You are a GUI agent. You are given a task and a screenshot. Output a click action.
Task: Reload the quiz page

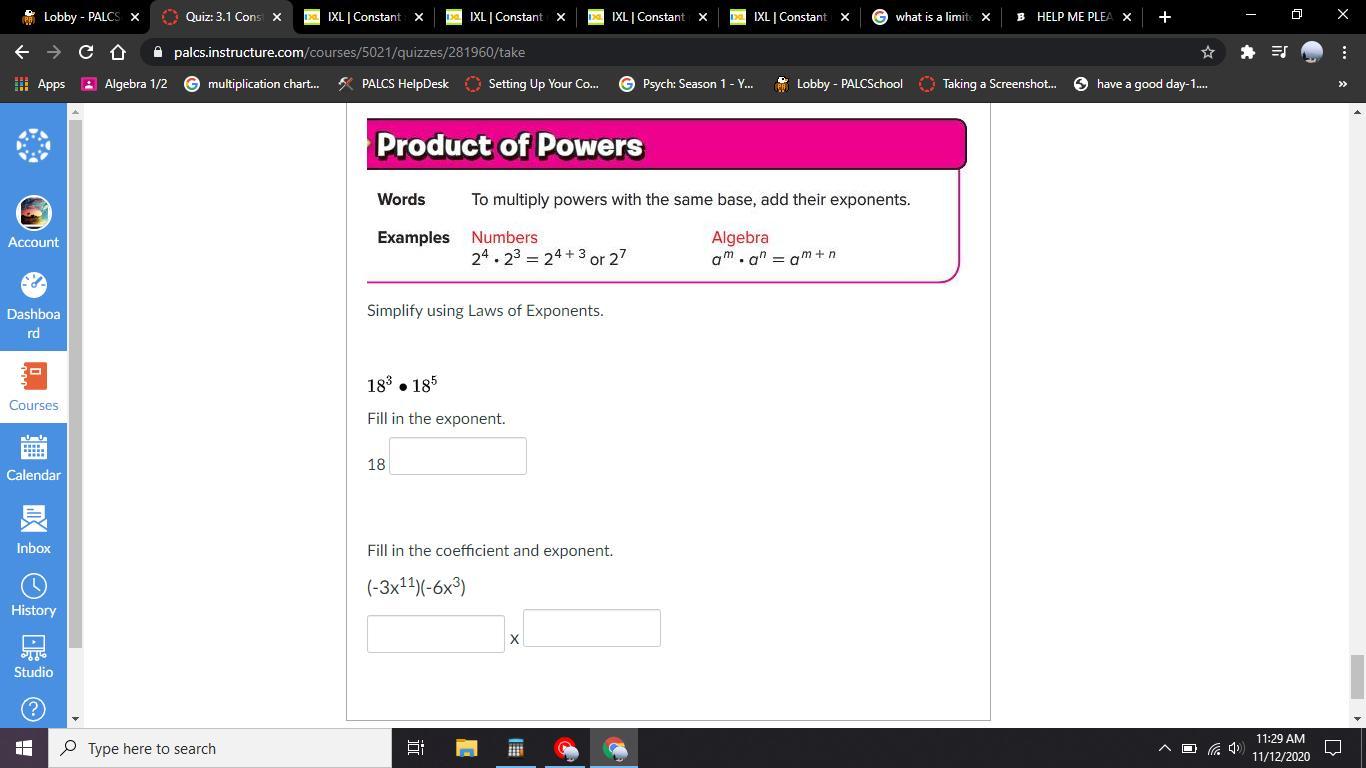pyautogui.click(x=86, y=52)
